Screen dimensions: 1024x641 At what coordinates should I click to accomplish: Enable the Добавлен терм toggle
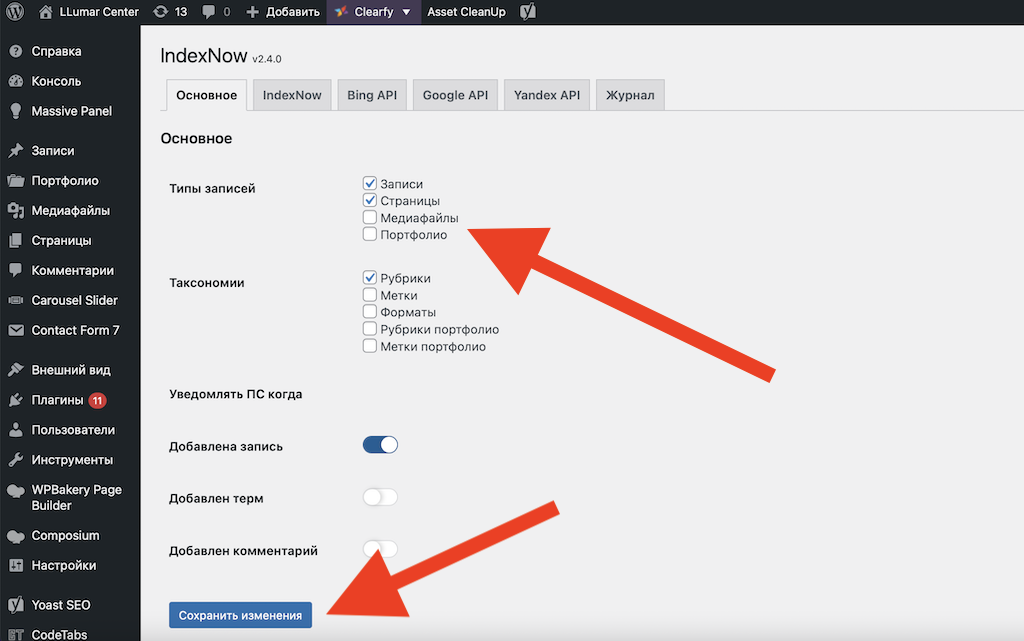click(380, 497)
